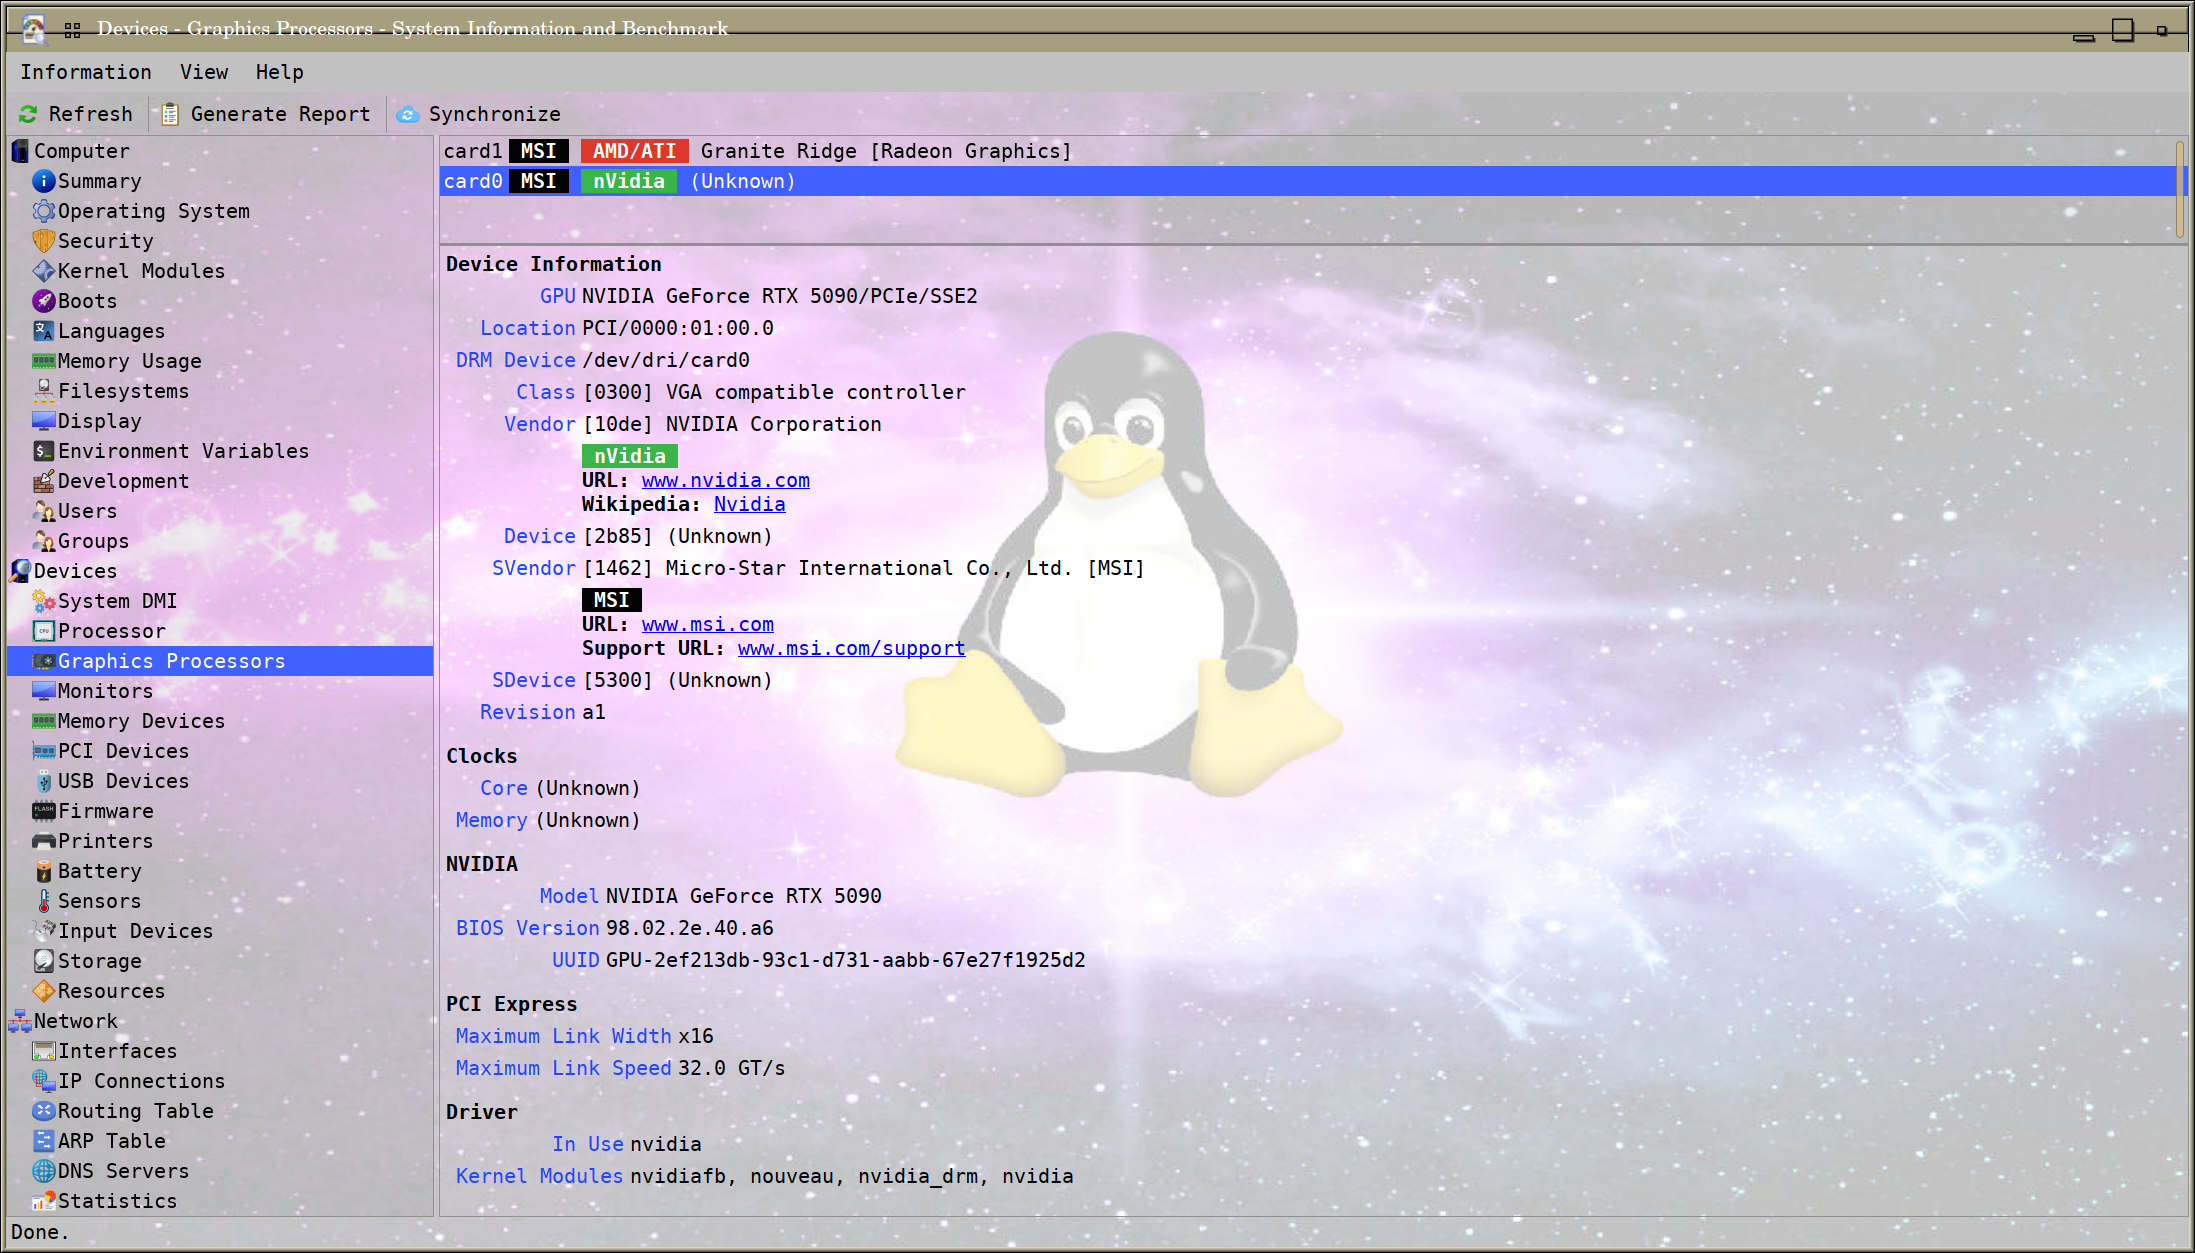Click the Refresh toolbar icon

pyautogui.click(x=28, y=114)
